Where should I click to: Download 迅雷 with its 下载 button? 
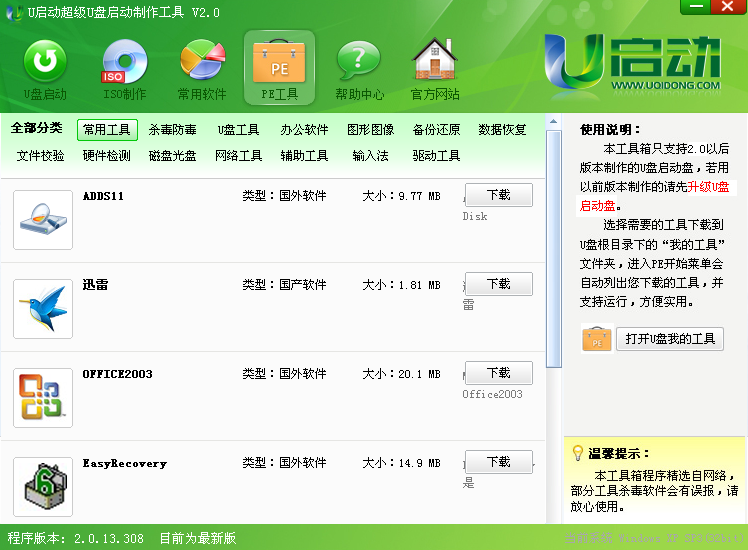(499, 284)
